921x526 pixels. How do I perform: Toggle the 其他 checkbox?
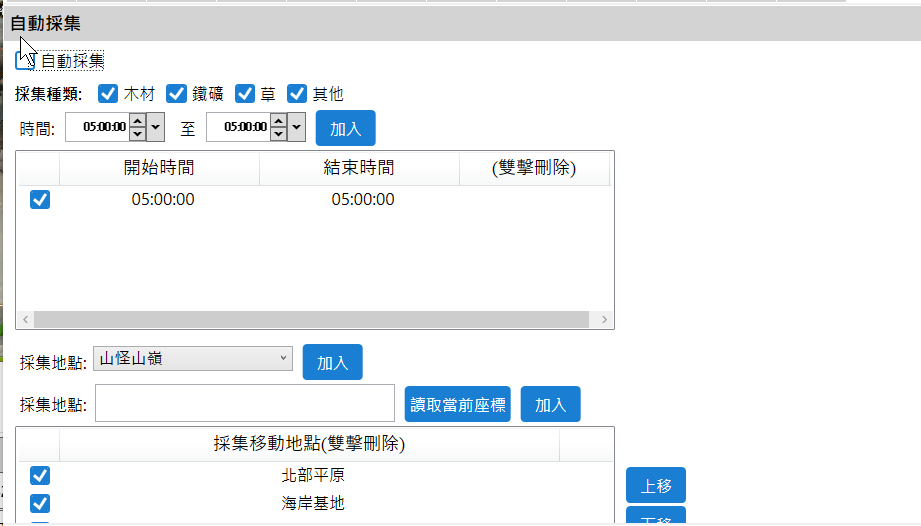pyautogui.click(x=297, y=94)
